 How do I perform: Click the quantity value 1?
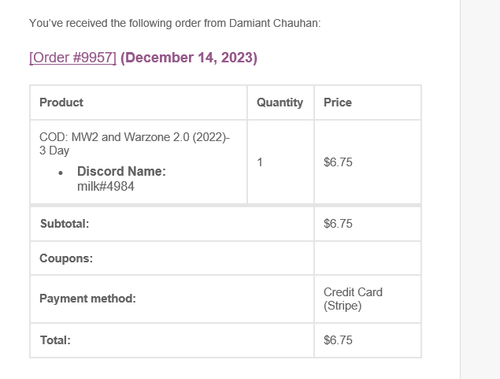coord(260,162)
